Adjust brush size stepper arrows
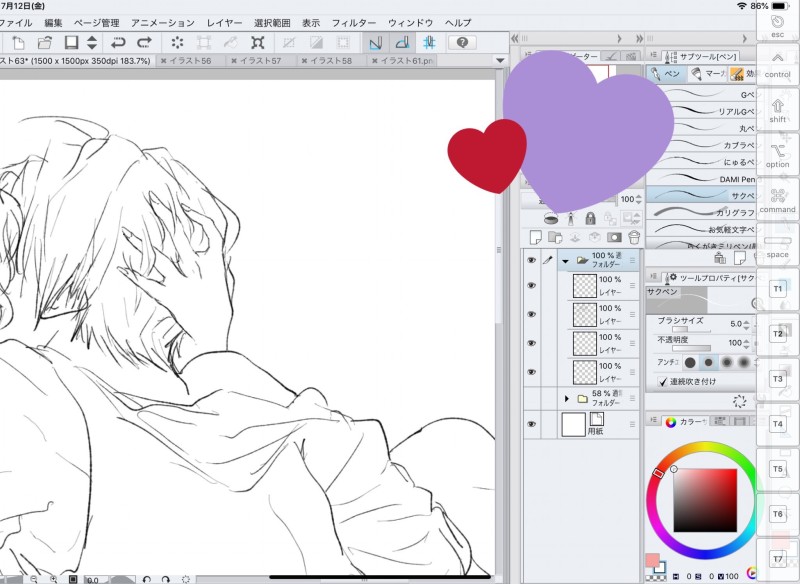 (x=746, y=324)
